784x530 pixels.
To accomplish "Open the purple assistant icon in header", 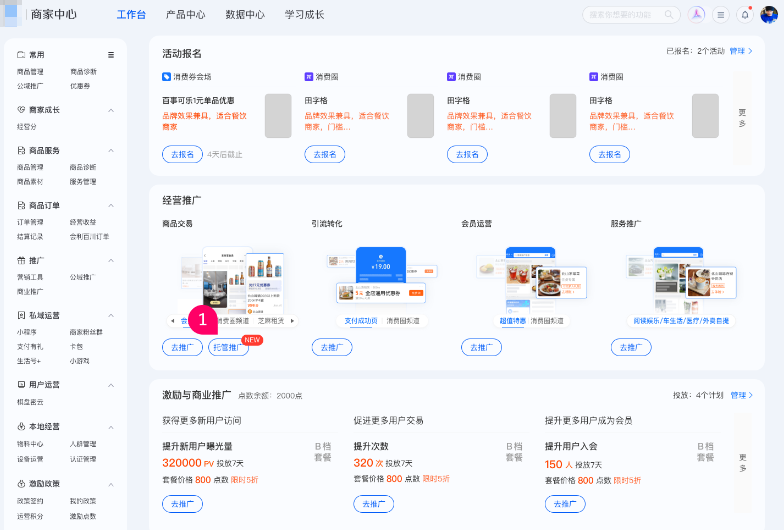I will [696, 14].
